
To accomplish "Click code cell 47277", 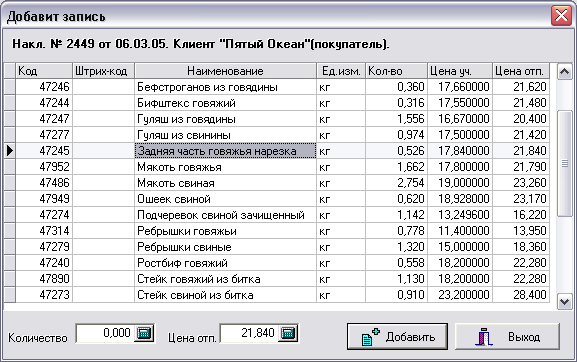I will [x=44, y=135].
